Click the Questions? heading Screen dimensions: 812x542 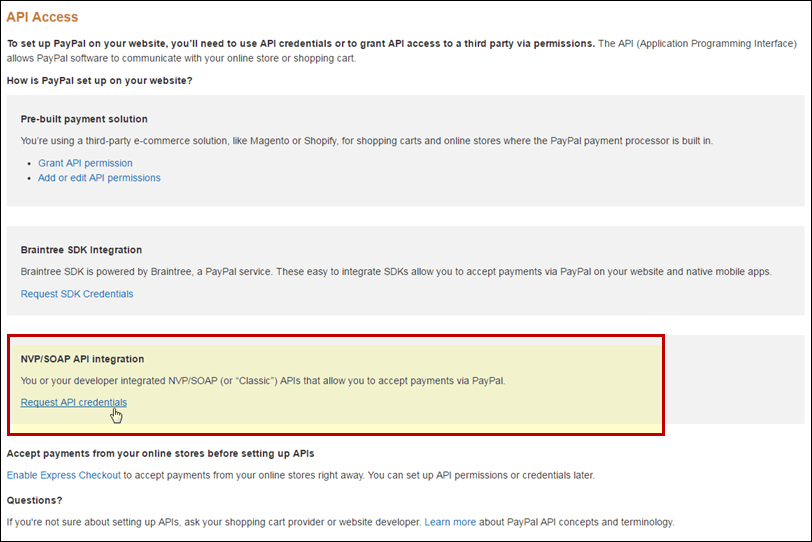(34, 500)
